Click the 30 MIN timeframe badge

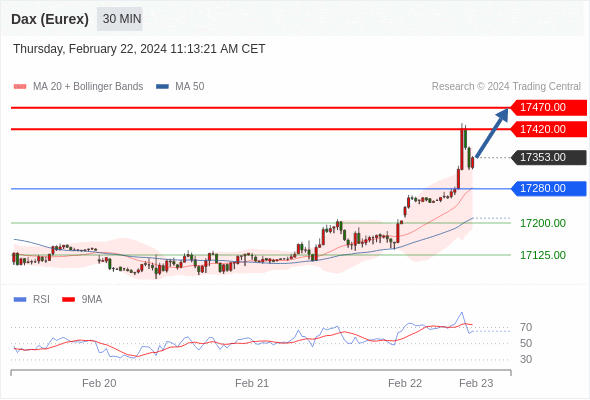120,19
